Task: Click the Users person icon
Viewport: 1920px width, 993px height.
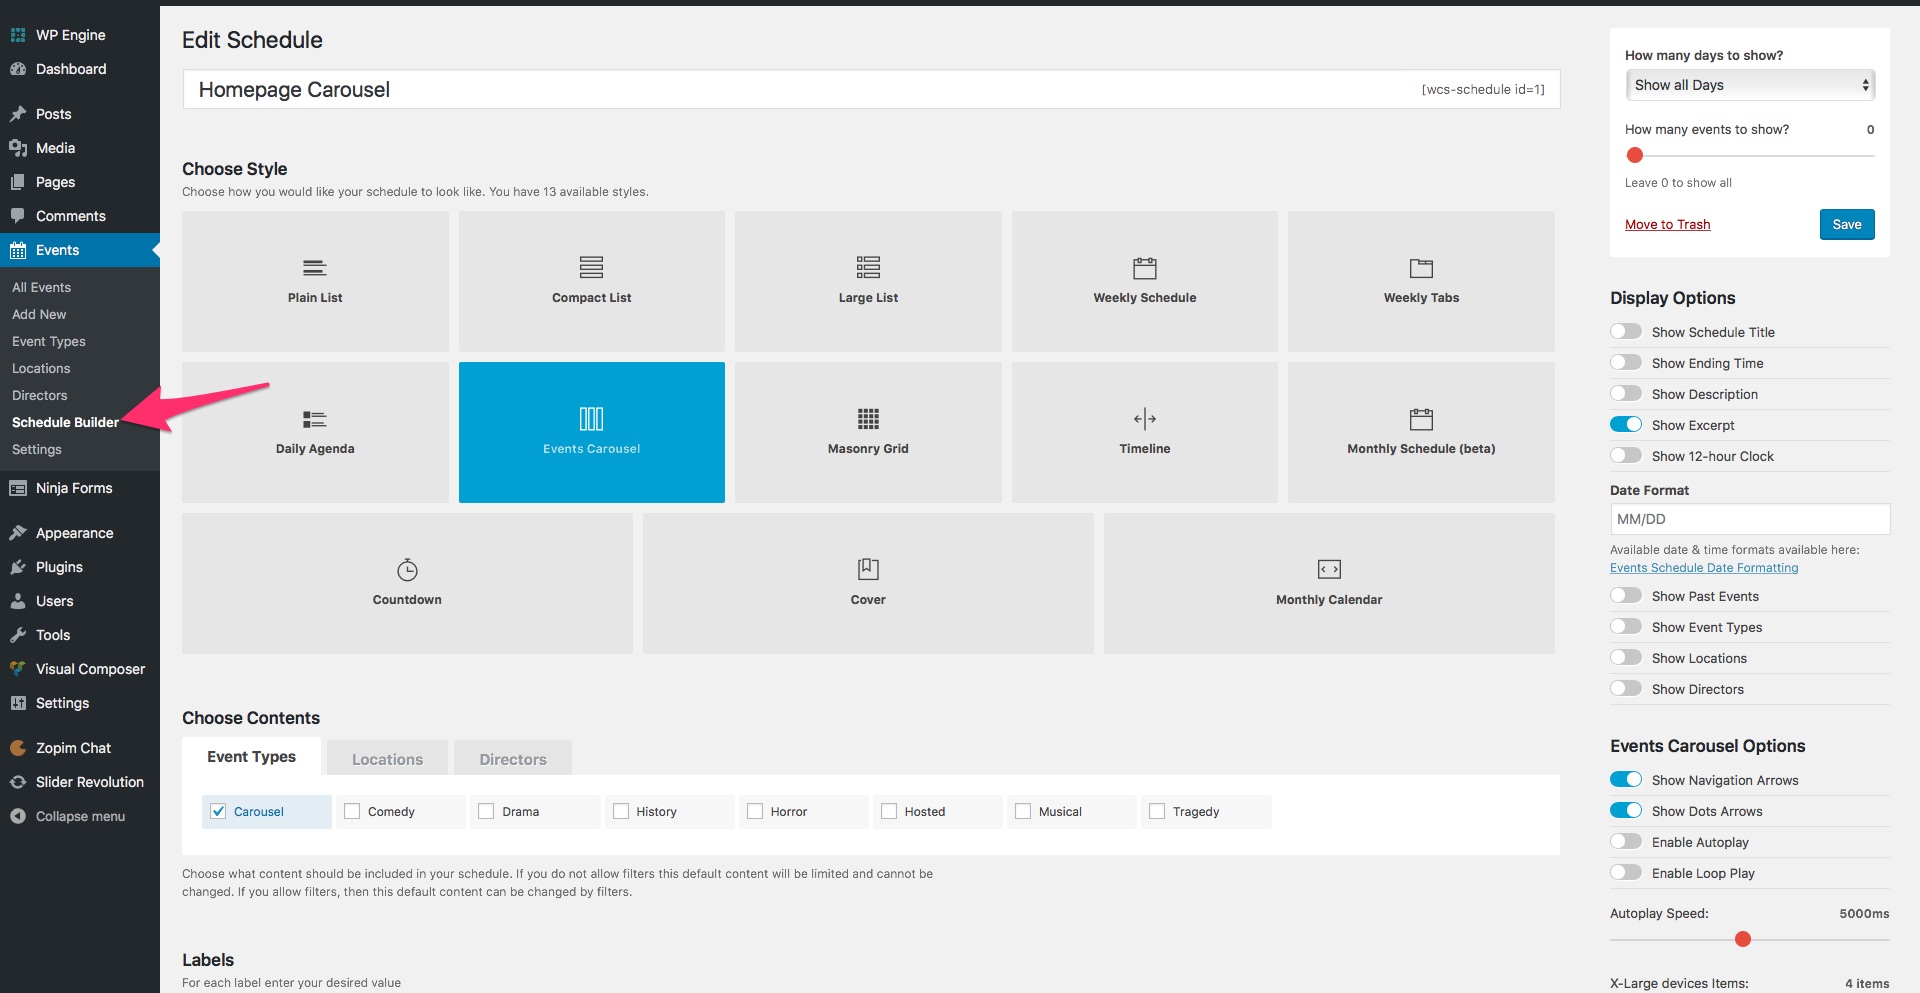Action: (18, 601)
